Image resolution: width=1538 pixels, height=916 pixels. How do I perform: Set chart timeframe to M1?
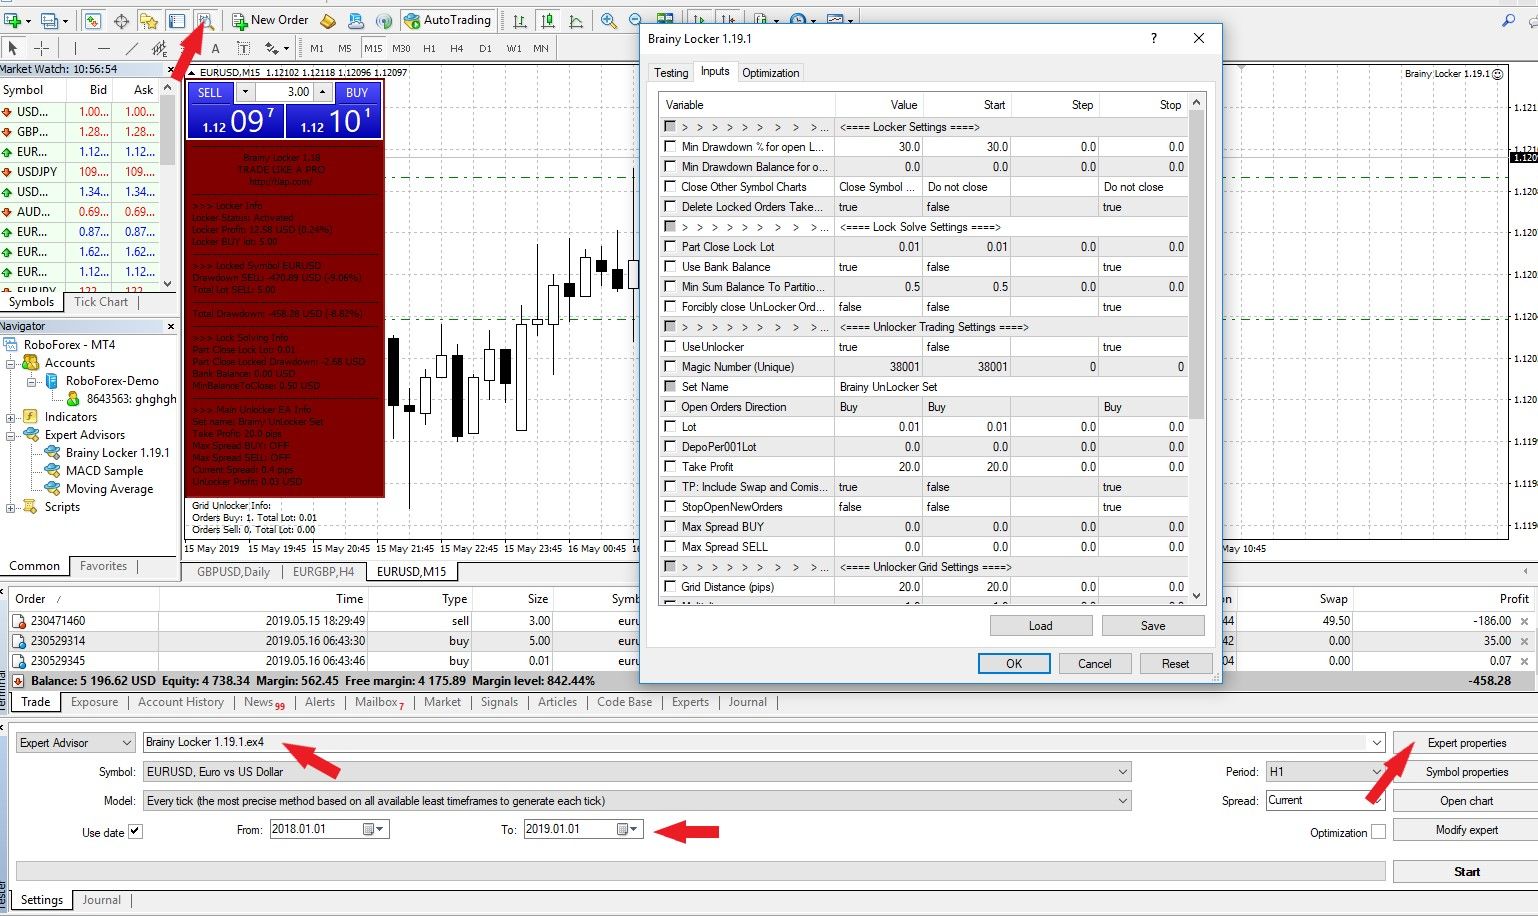tap(317, 48)
